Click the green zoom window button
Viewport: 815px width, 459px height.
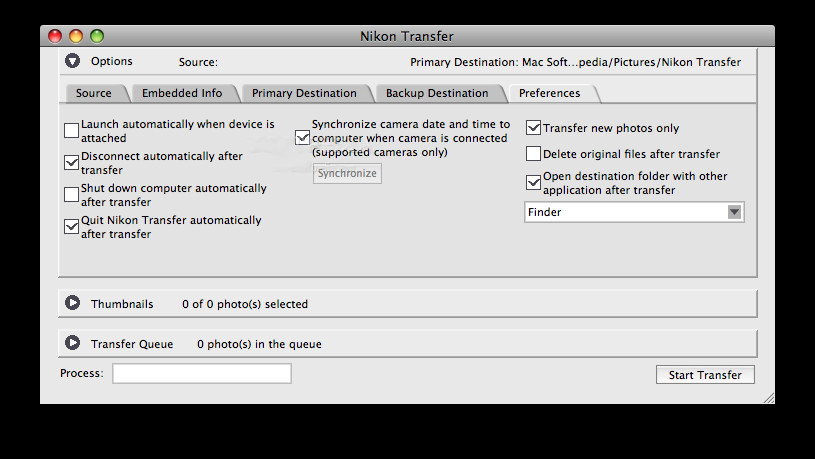97,36
